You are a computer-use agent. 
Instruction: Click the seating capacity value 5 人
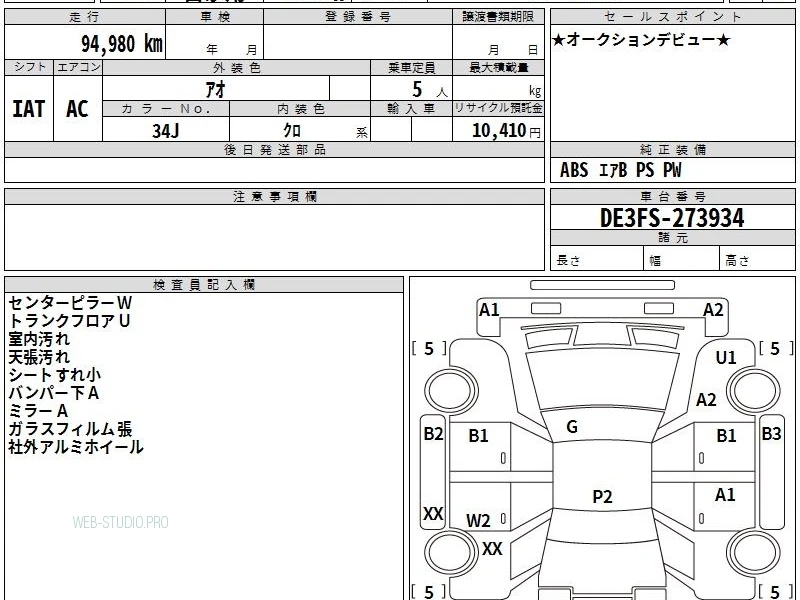pyautogui.click(x=430, y=90)
